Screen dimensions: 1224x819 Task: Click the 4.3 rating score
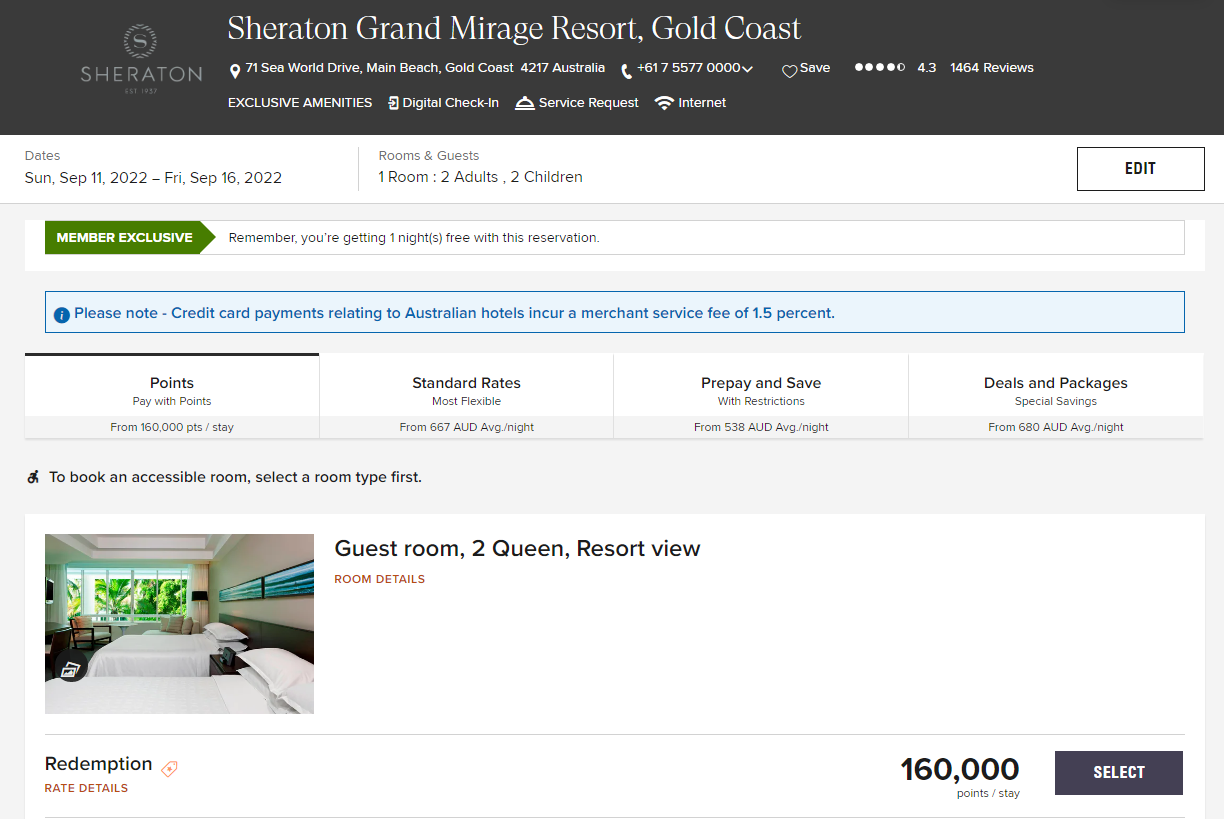(927, 68)
